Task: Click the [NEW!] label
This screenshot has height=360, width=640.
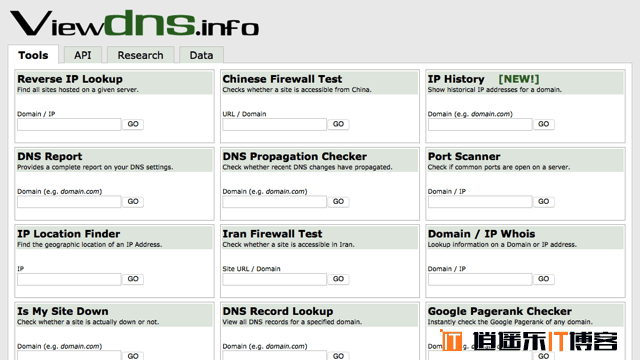Action: point(519,79)
